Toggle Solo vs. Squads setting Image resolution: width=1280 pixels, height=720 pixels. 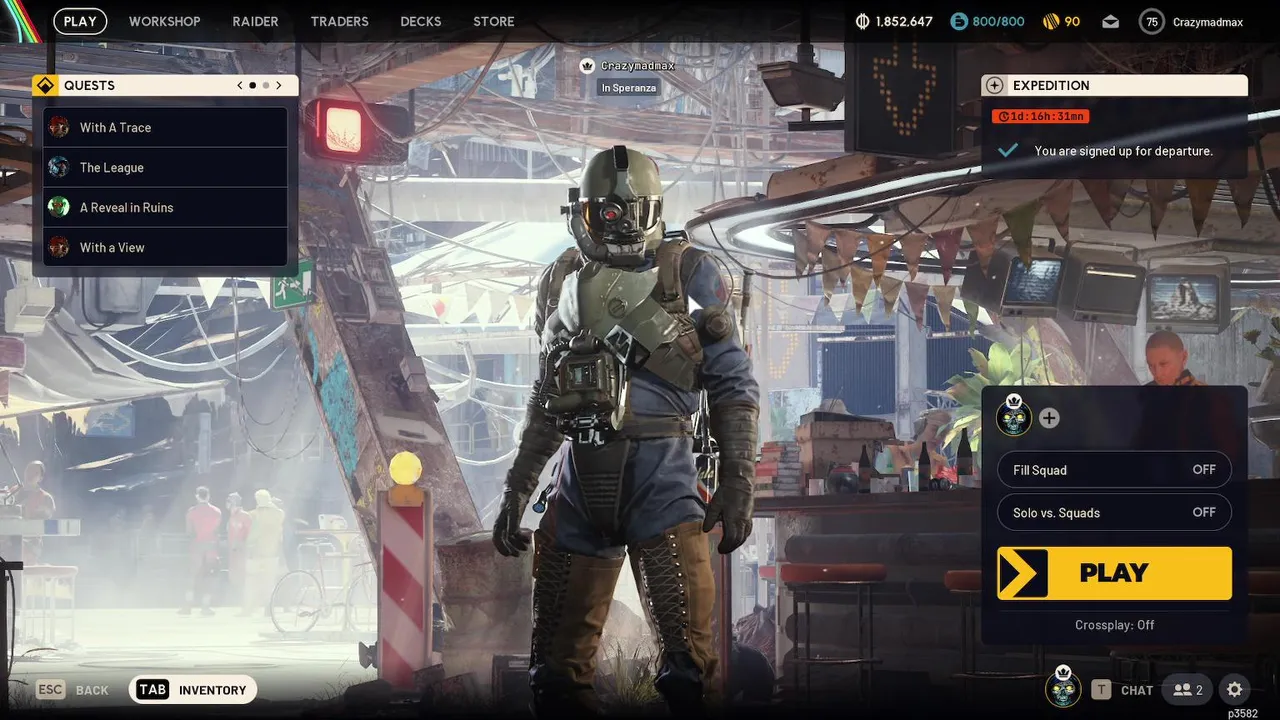point(1114,512)
